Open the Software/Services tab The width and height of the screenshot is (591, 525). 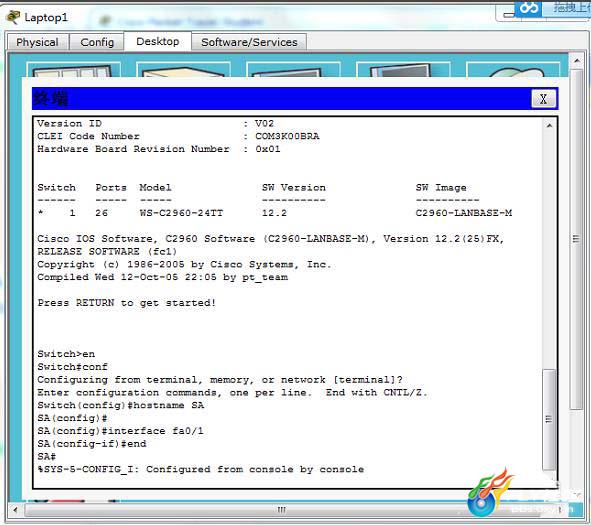249,42
